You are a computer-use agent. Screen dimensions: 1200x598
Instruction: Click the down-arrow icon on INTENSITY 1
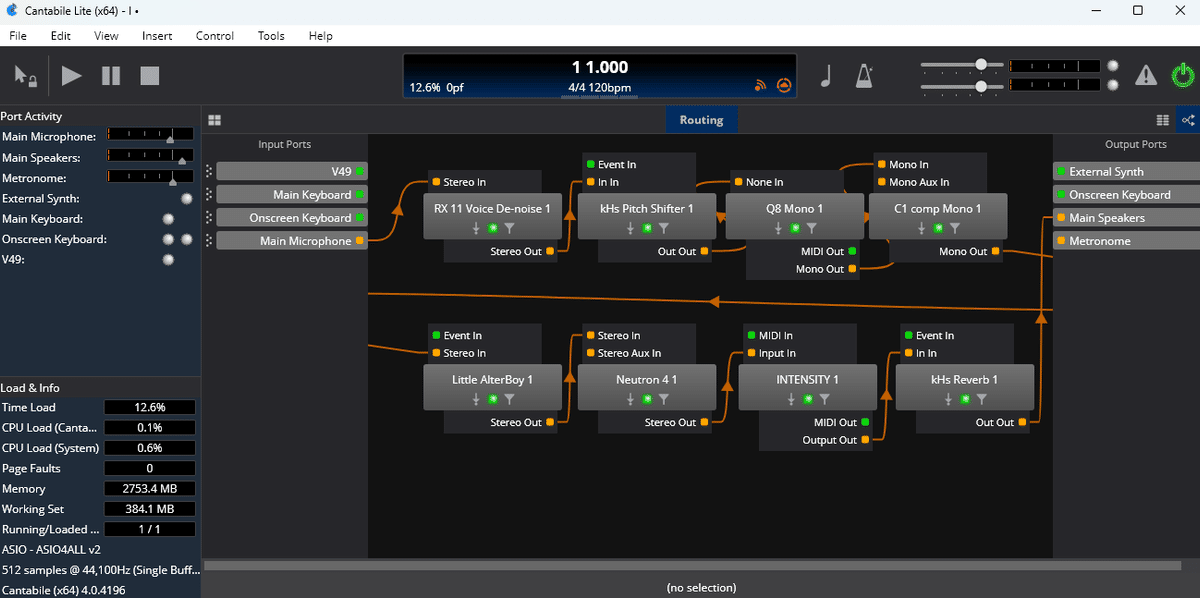tap(791, 399)
